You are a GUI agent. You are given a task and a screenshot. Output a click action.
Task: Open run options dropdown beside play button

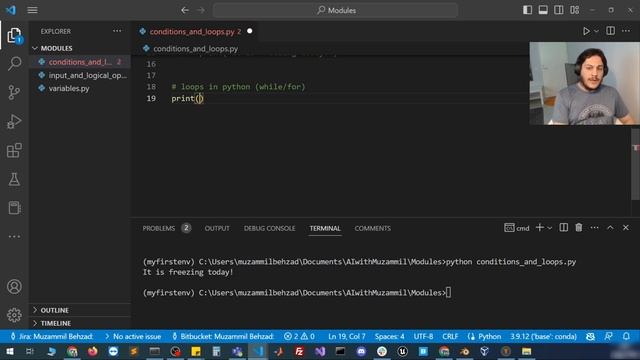(x=596, y=31)
